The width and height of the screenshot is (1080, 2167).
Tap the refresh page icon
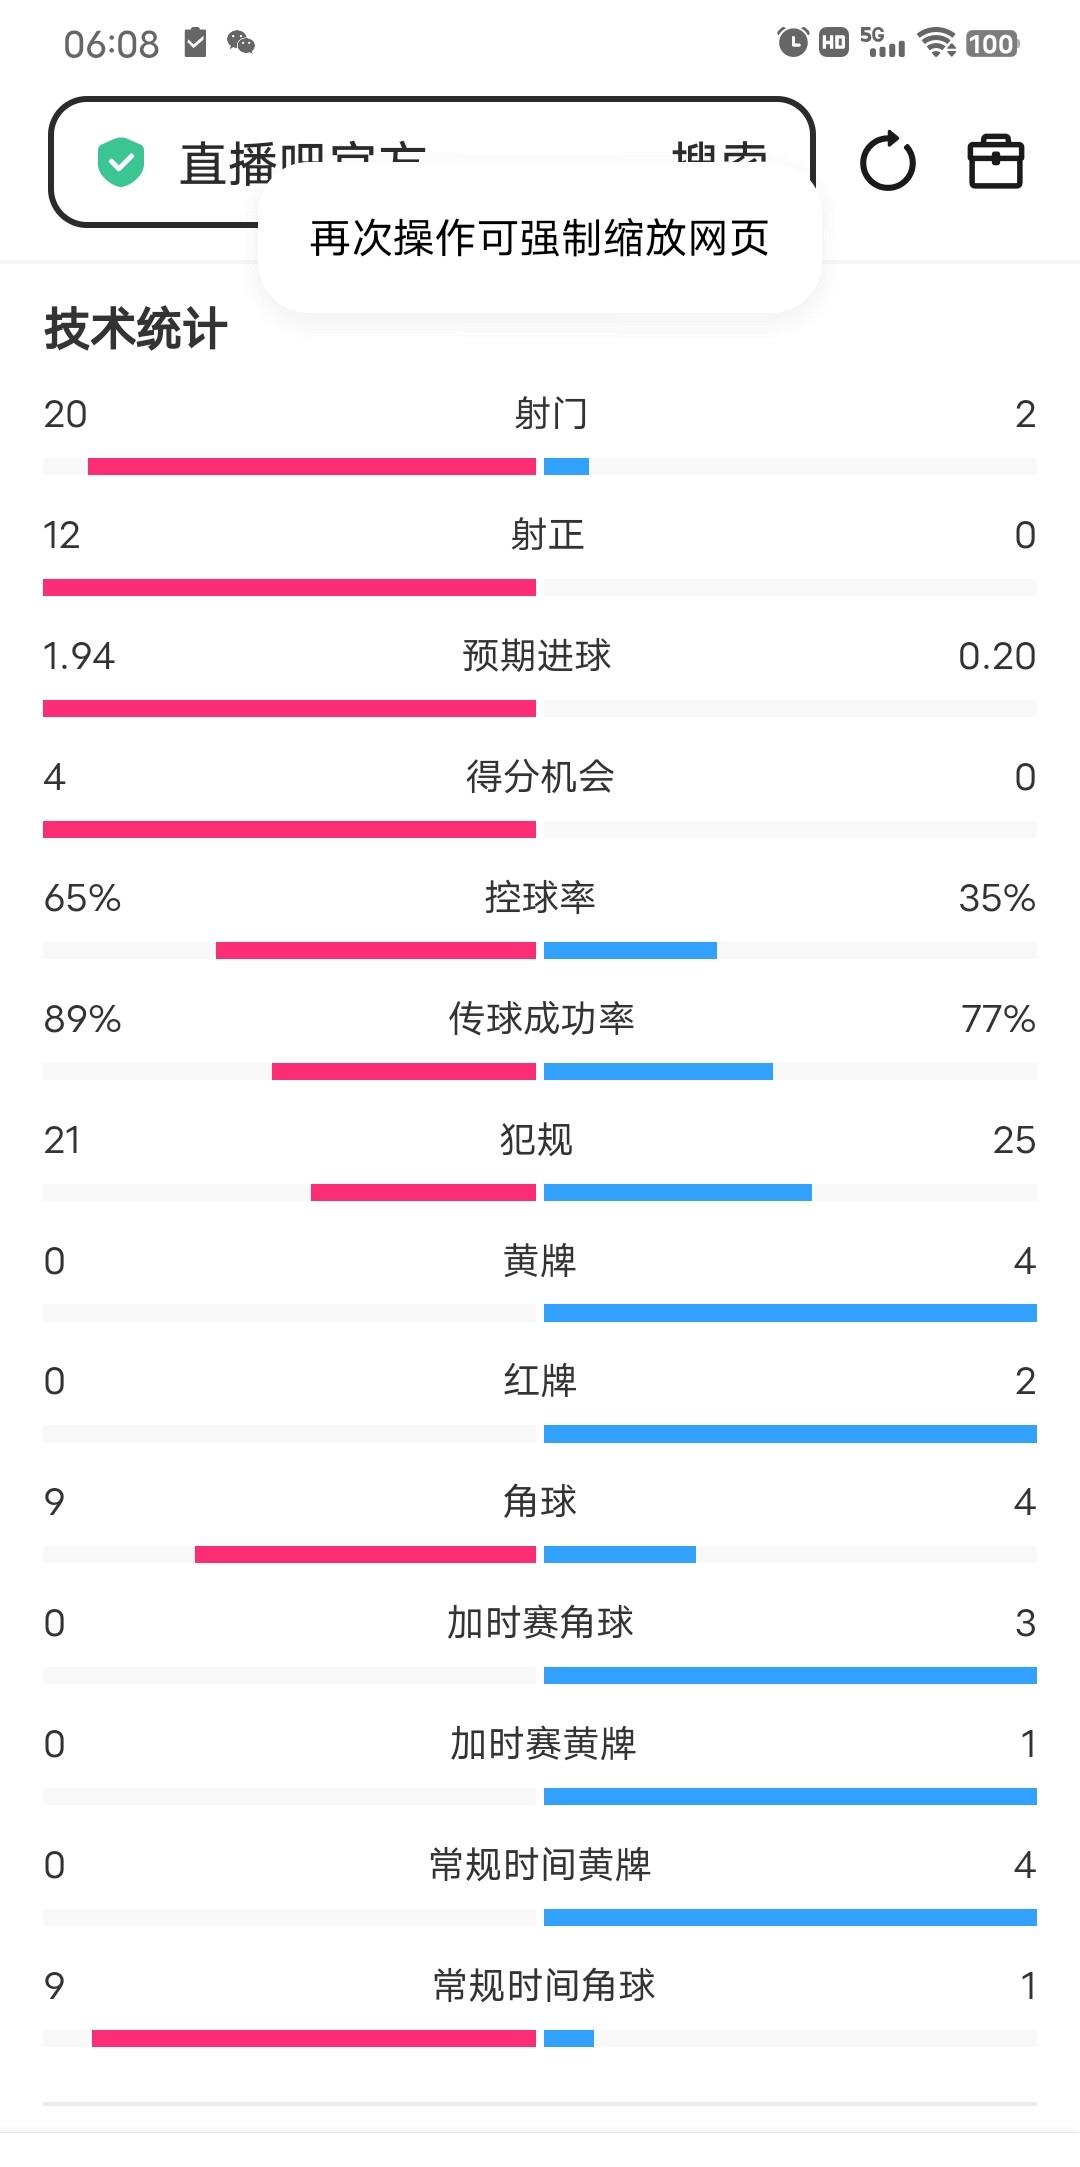(x=888, y=161)
